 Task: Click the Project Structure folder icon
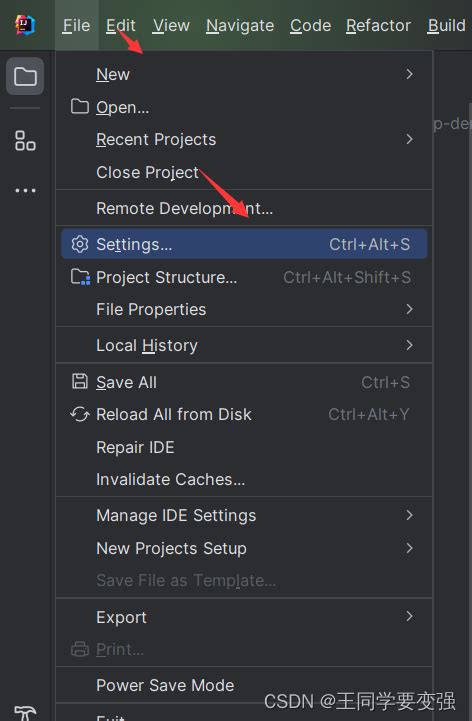pos(80,277)
